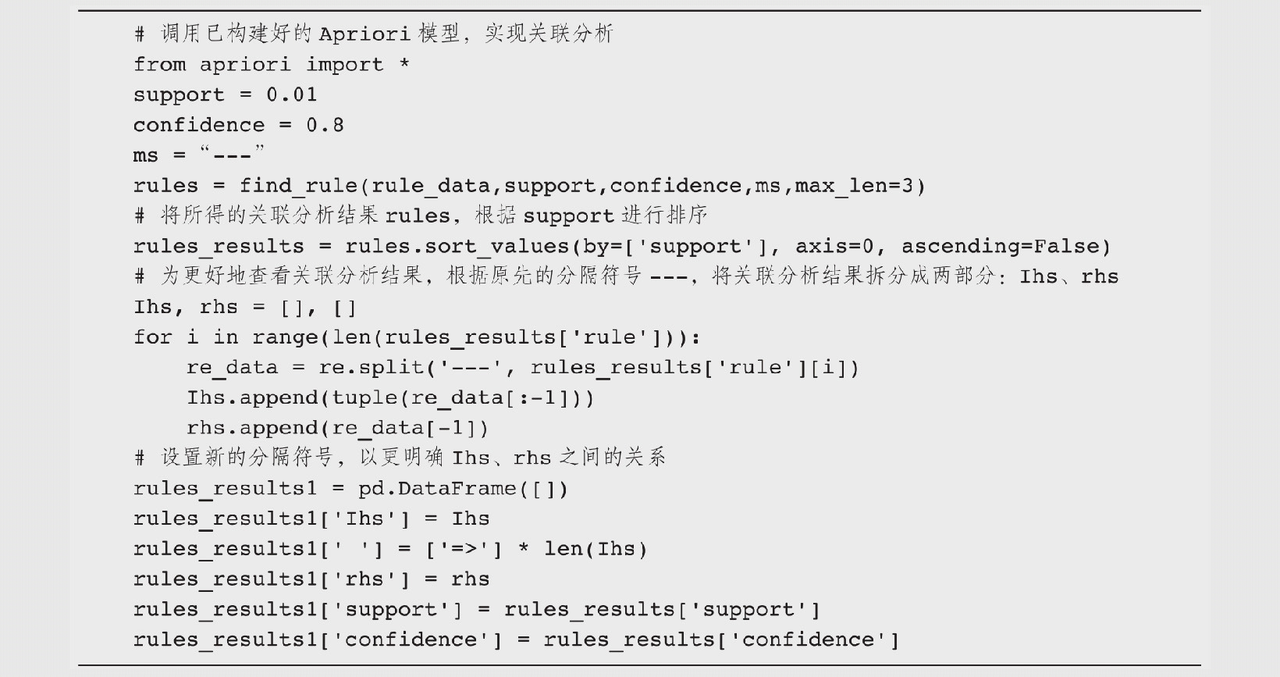Click the Ihs.append(tuple(...)) line
This screenshot has width=1280, height=677.
(x=390, y=398)
